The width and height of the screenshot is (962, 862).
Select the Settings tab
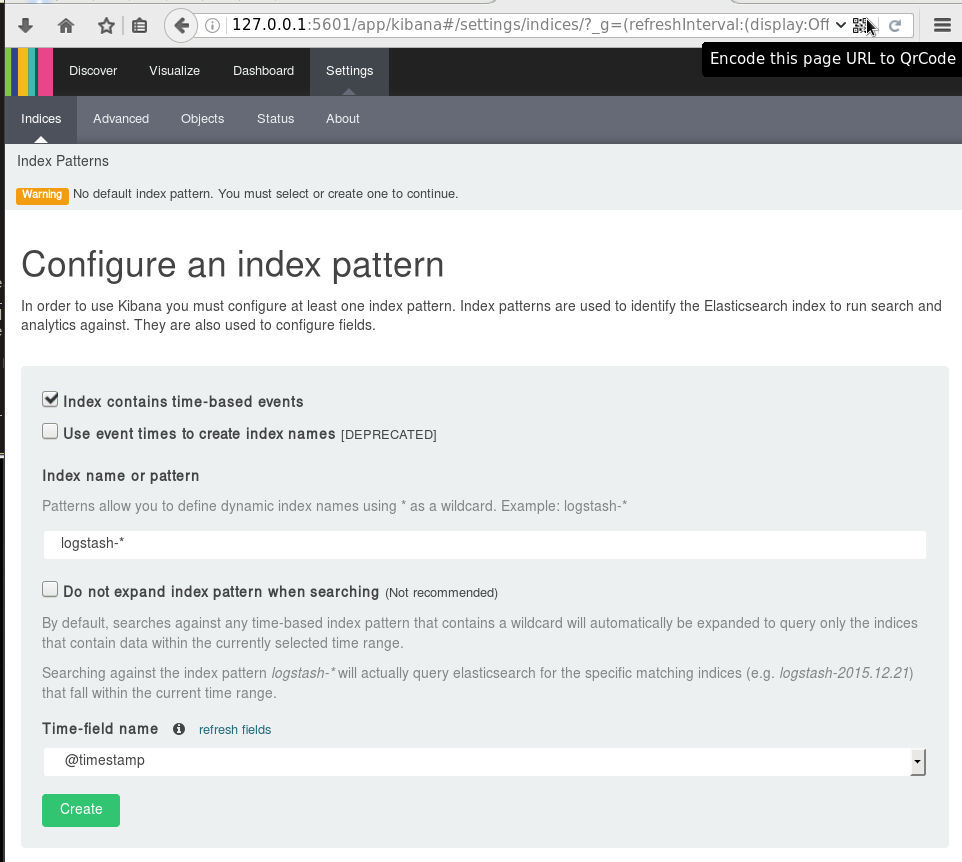(x=349, y=71)
